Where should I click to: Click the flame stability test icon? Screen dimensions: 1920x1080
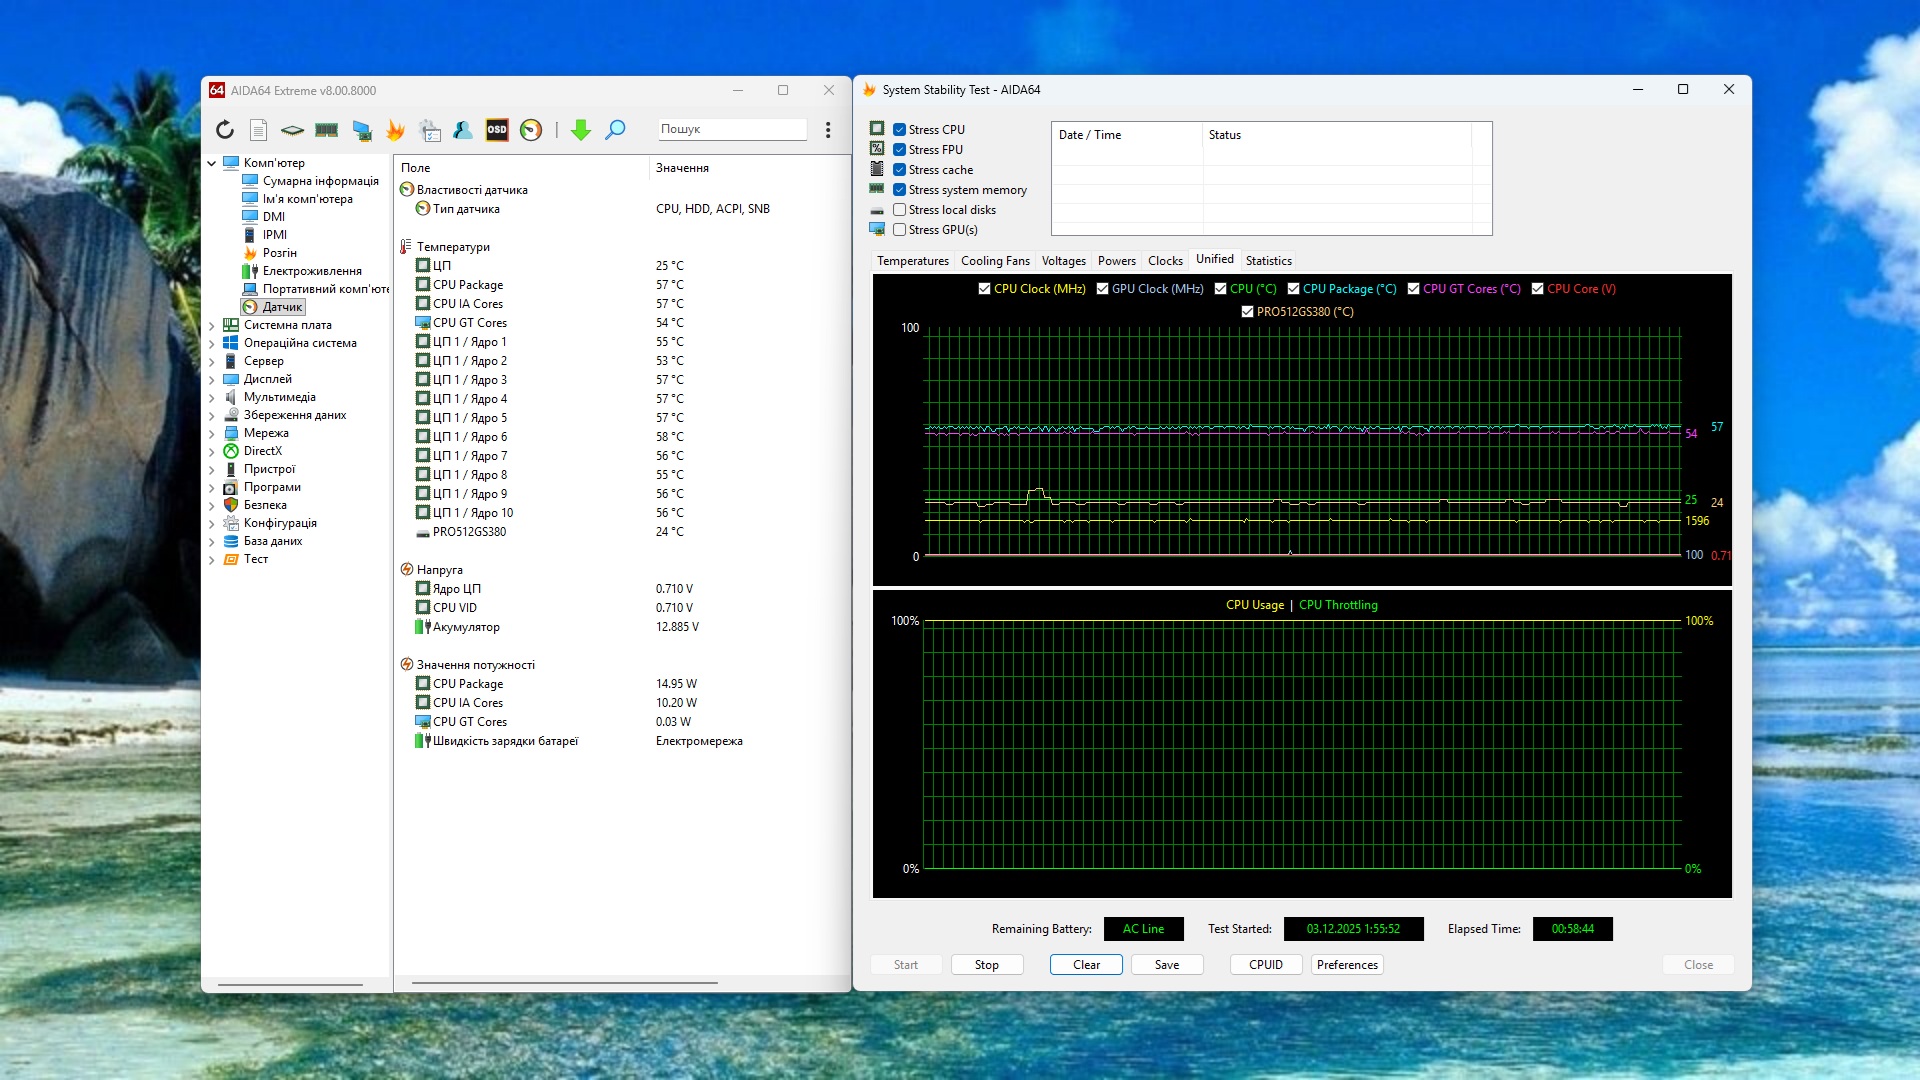point(396,130)
